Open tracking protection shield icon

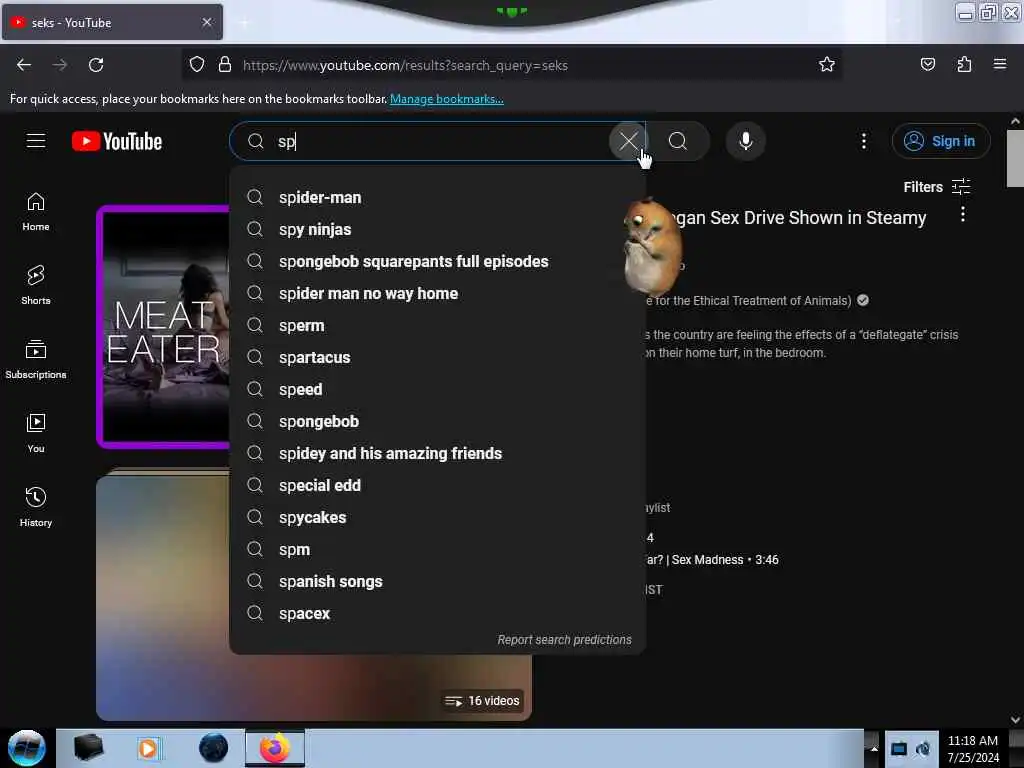[x=197, y=65]
